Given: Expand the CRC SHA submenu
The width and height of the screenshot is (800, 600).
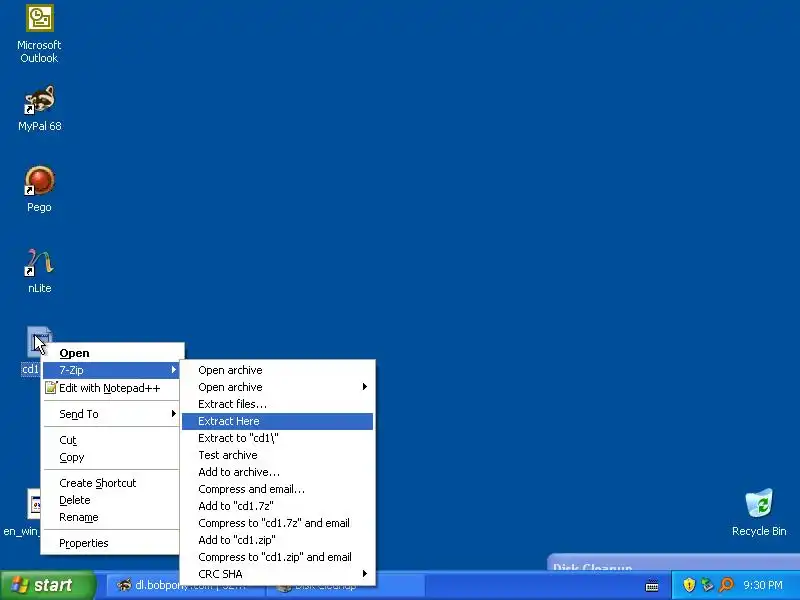Looking at the screenshot, I should 278,574.
